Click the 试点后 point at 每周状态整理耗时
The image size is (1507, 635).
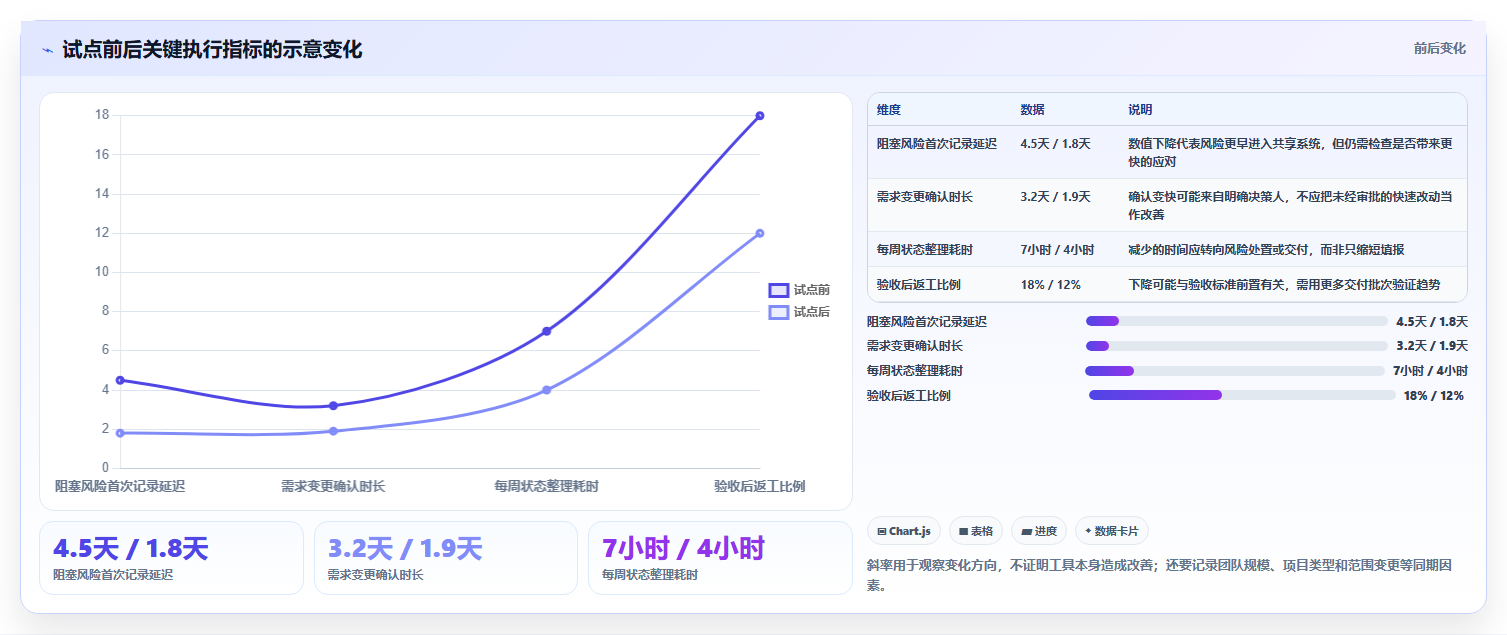click(547, 390)
